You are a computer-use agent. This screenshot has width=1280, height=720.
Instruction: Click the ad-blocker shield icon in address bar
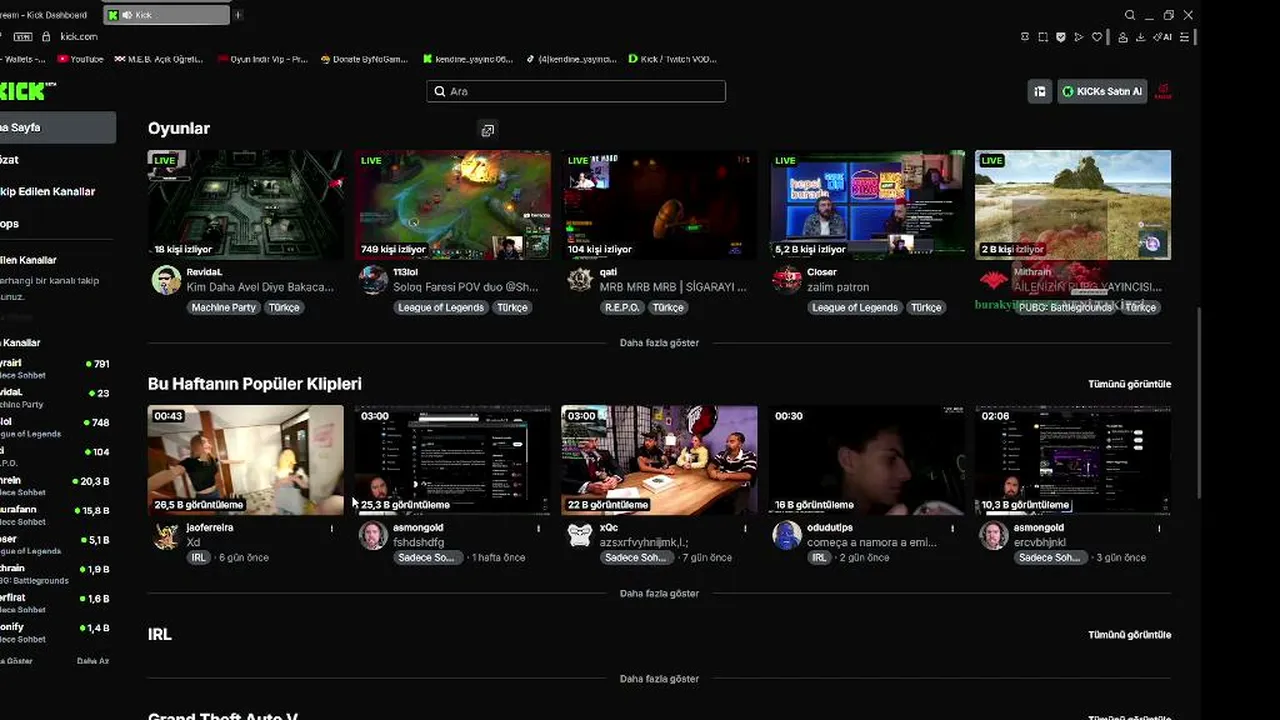pyautogui.click(x=1061, y=37)
